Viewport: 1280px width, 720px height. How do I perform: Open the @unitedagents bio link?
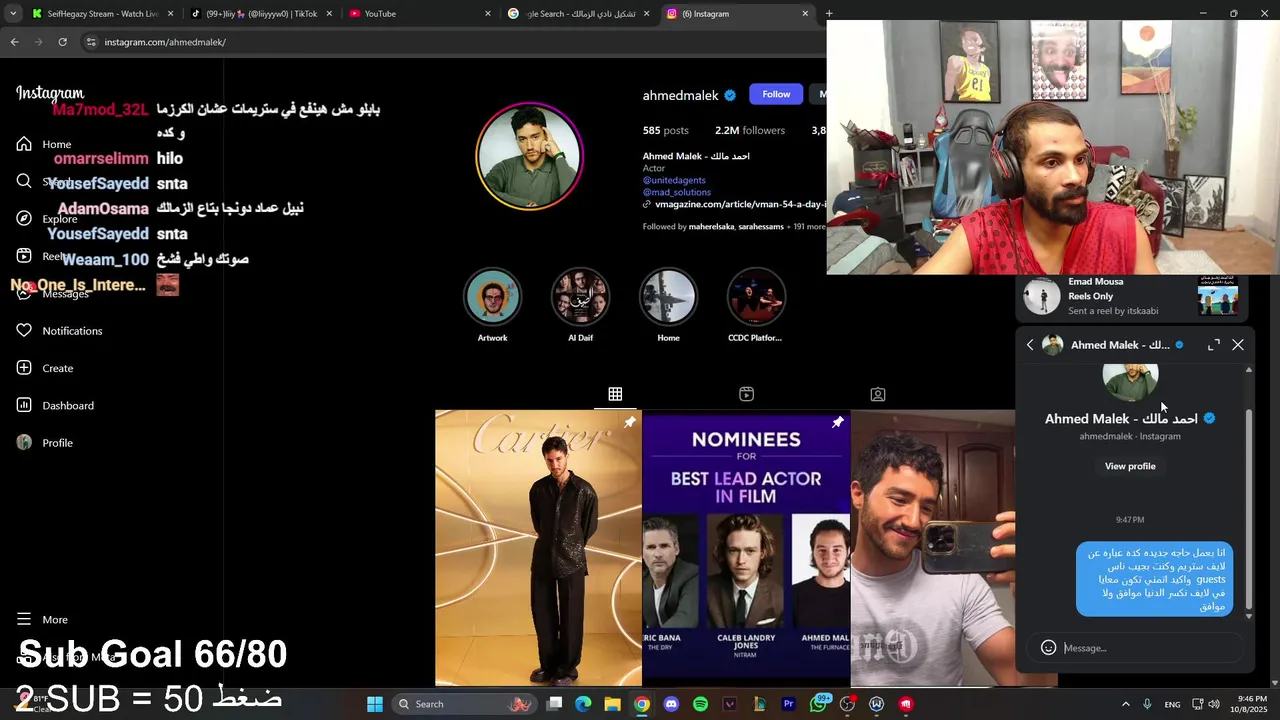pyautogui.click(x=674, y=180)
